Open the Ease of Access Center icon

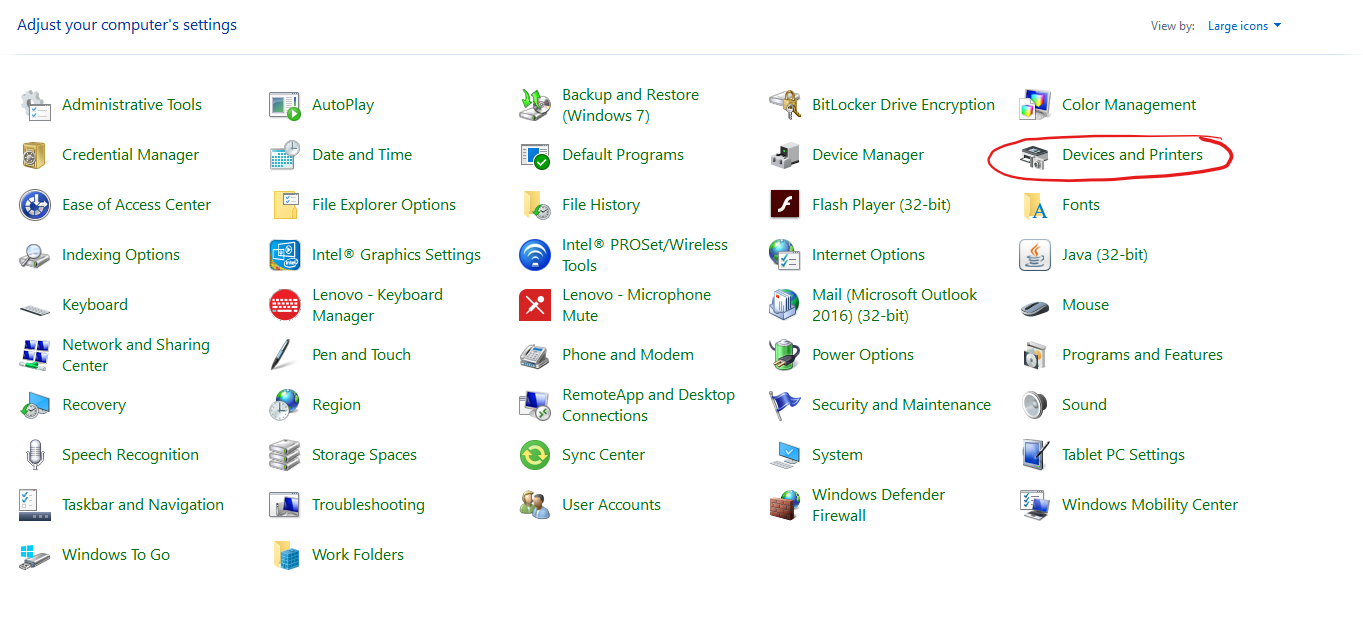click(35, 205)
